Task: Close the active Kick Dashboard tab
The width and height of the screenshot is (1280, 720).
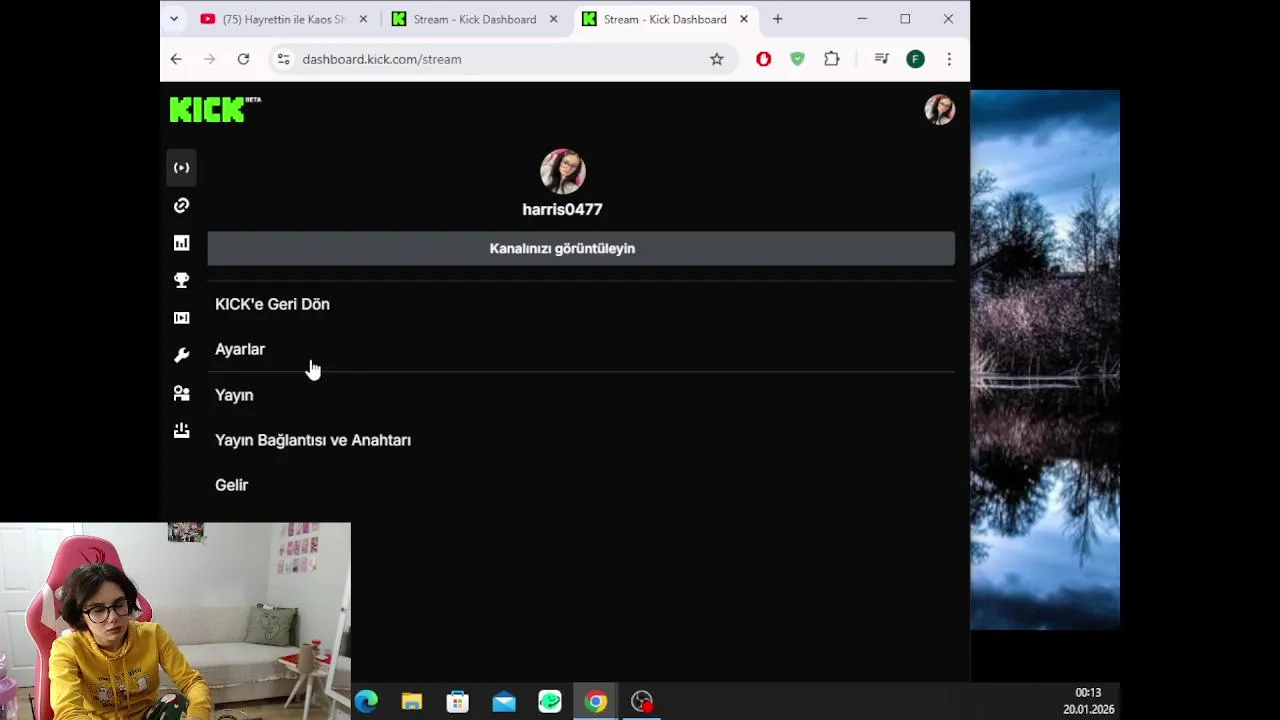Action: click(x=743, y=19)
